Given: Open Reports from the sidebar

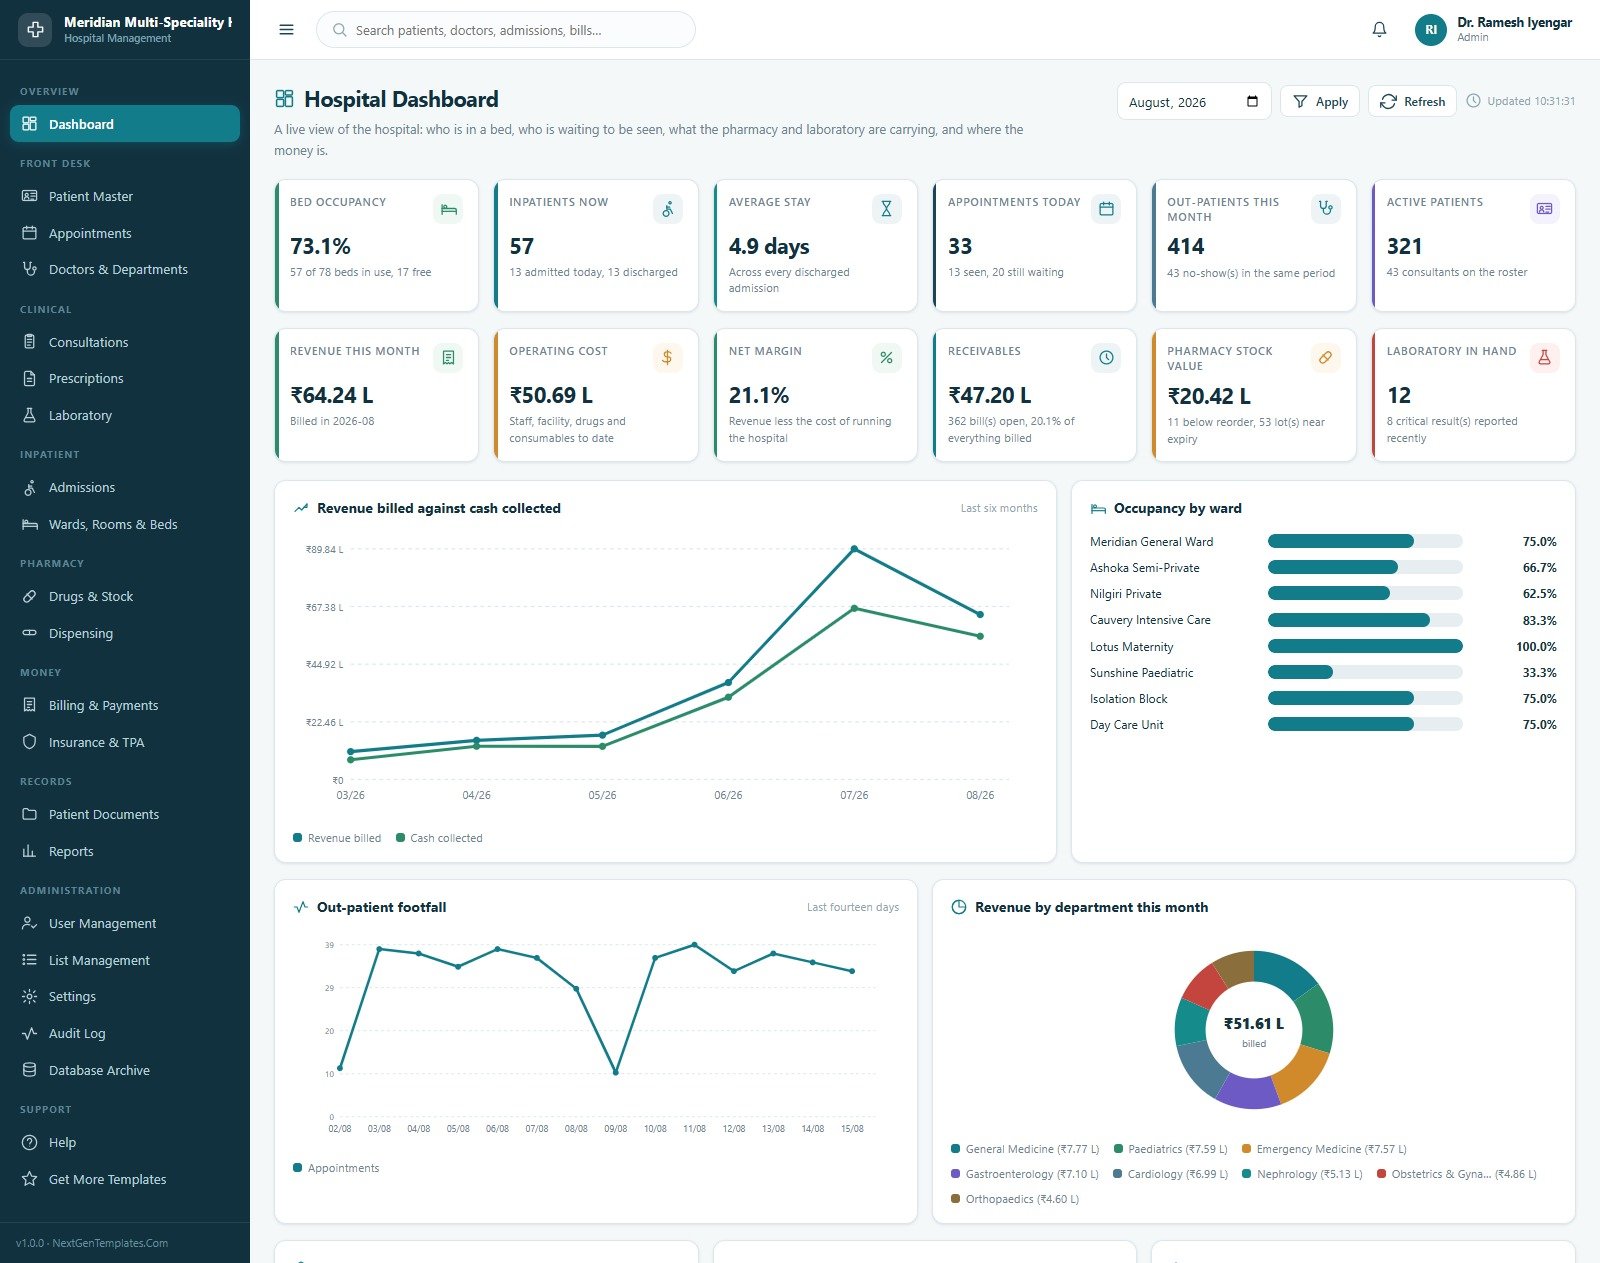Looking at the screenshot, I should click(125, 851).
